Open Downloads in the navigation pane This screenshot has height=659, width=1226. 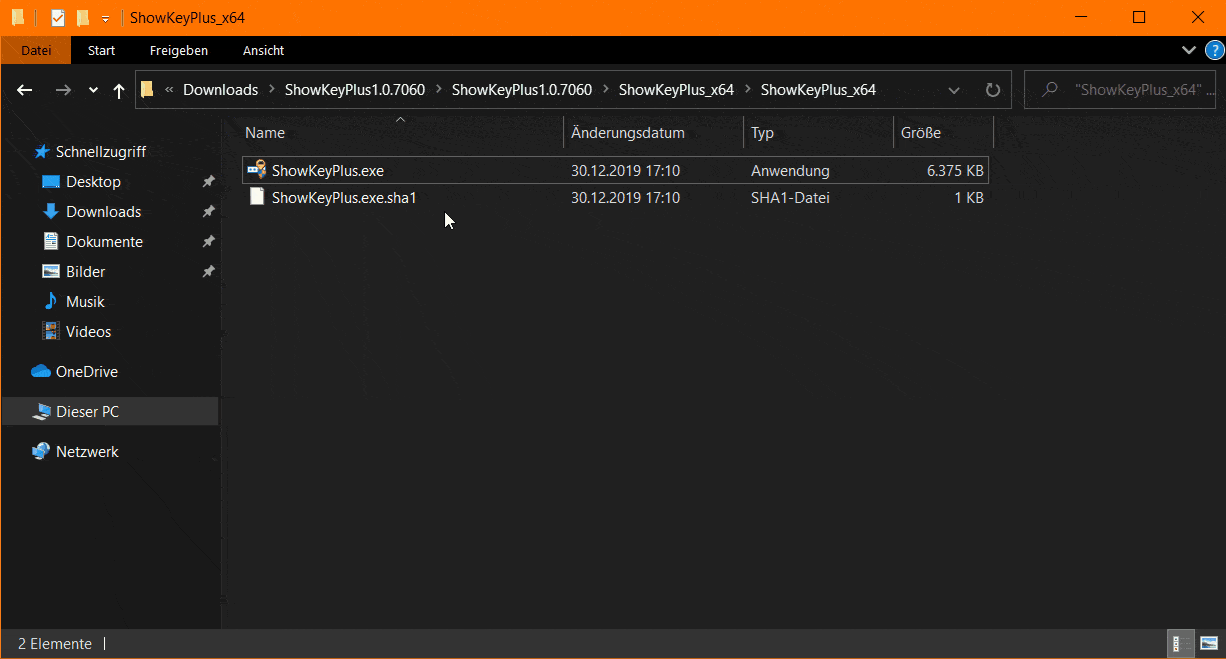[x=103, y=212]
